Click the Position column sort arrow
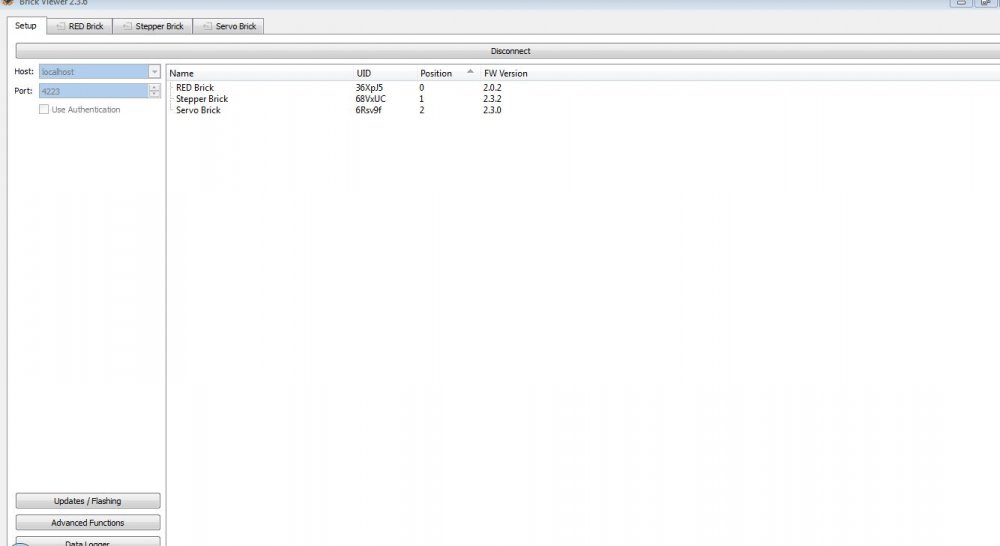Viewport: 1000px width, 546px height. click(470, 72)
